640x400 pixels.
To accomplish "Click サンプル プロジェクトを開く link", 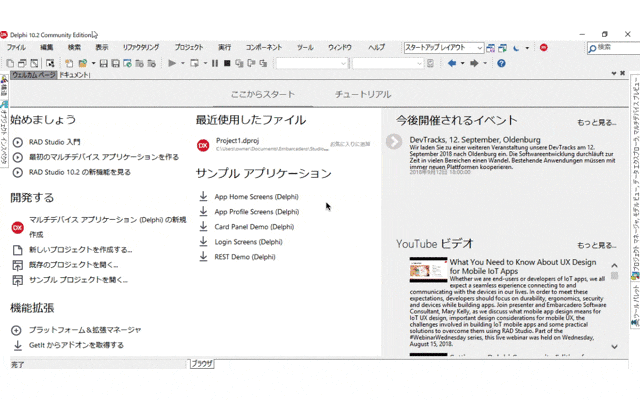I will coord(78,280).
